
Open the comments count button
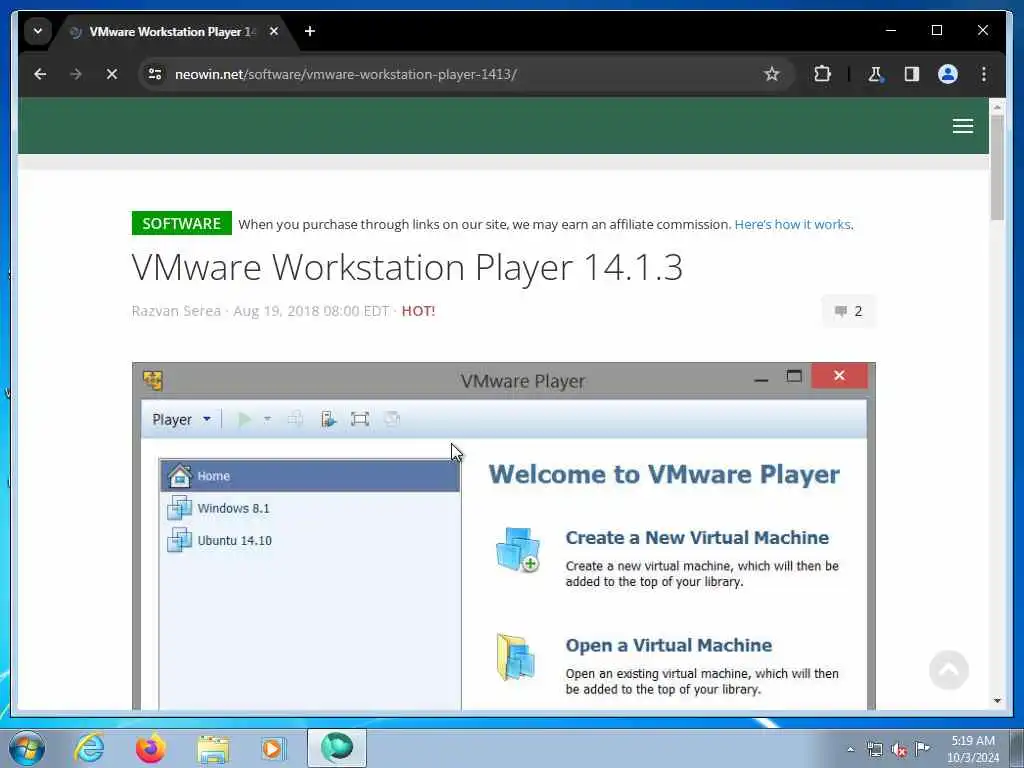[848, 312]
